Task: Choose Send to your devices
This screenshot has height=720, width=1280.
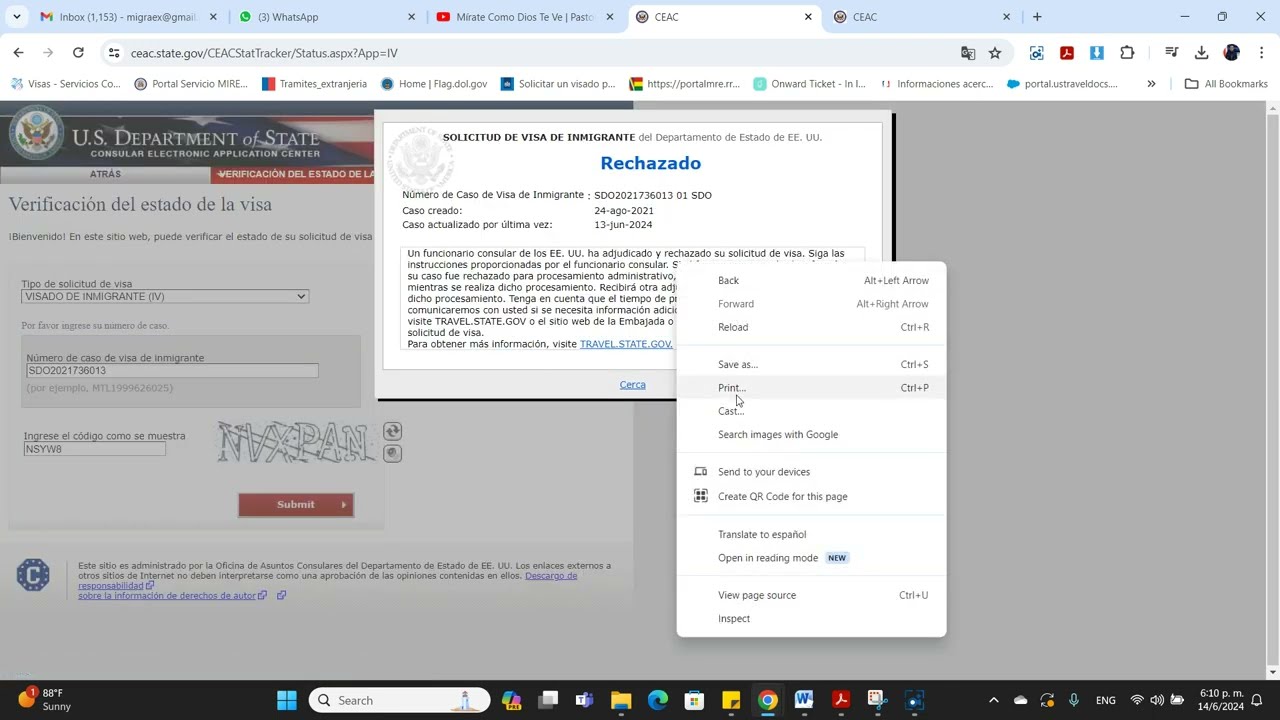Action: click(811, 472)
